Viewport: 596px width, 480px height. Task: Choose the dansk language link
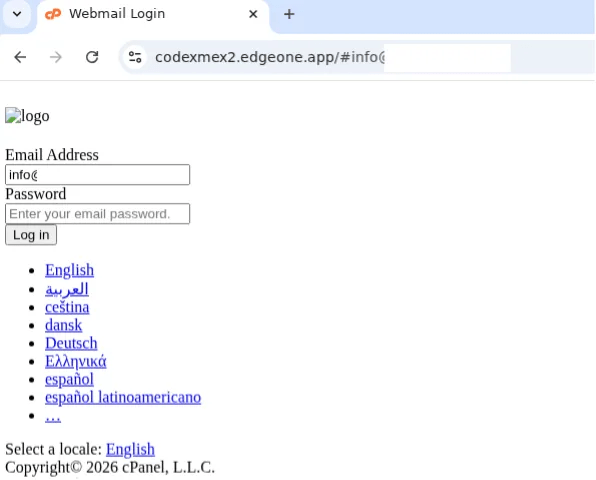63,325
